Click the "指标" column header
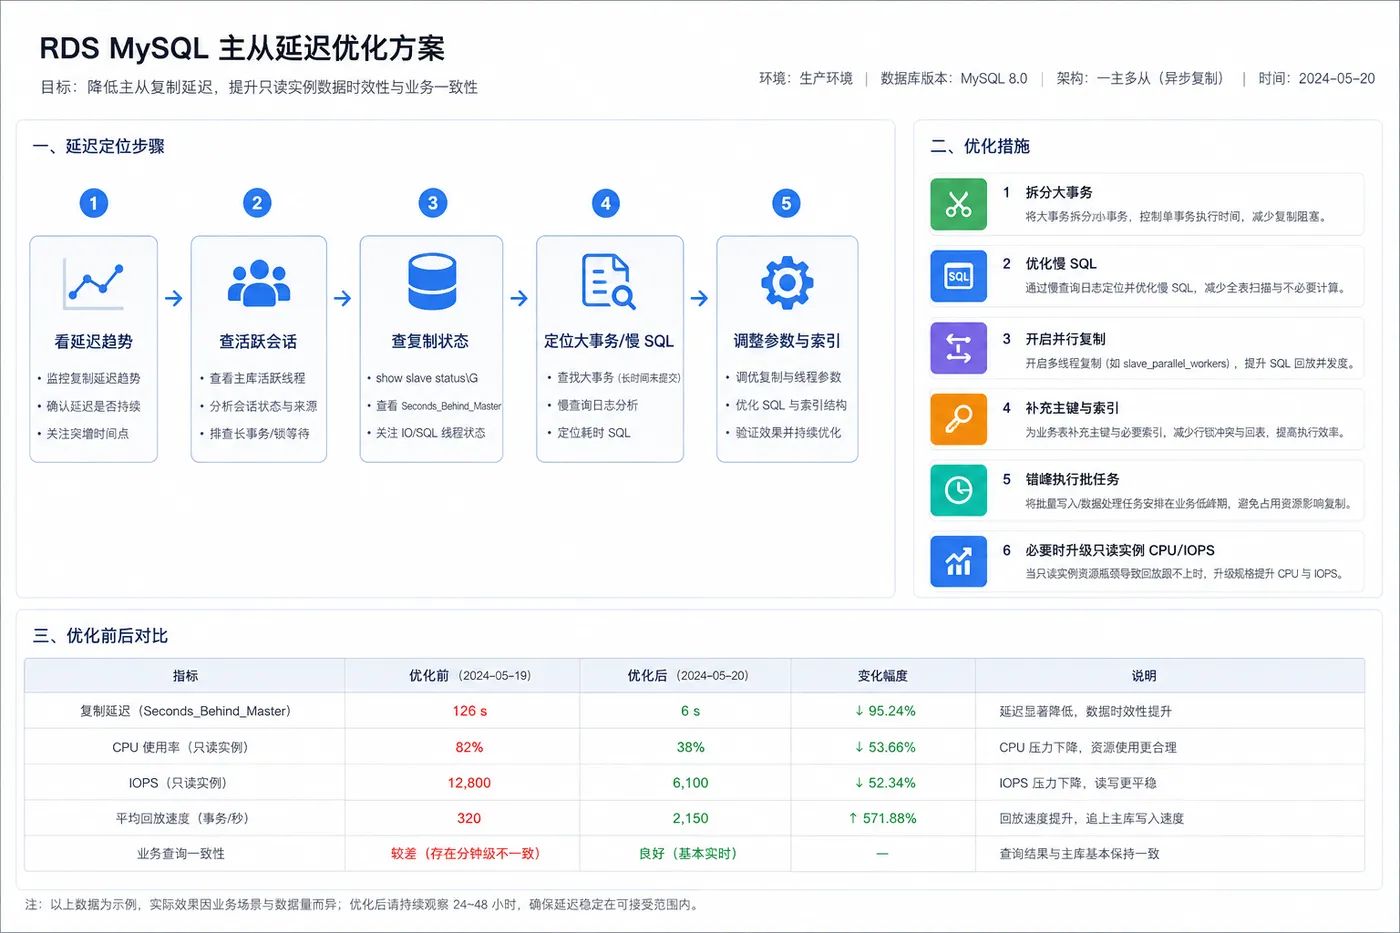The height and width of the screenshot is (933, 1400). click(x=185, y=676)
